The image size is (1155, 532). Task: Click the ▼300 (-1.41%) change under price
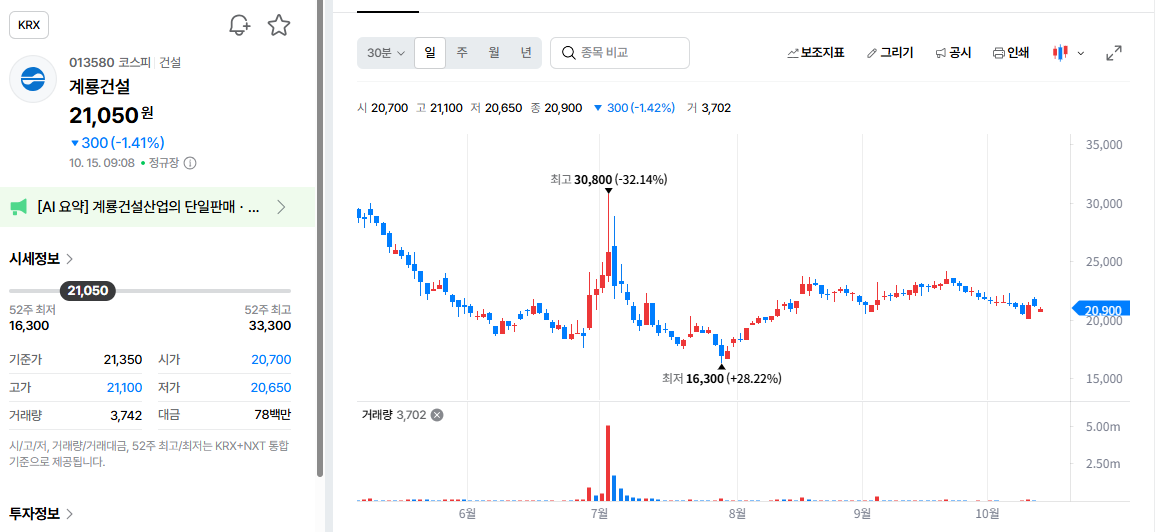coord(117,143)
